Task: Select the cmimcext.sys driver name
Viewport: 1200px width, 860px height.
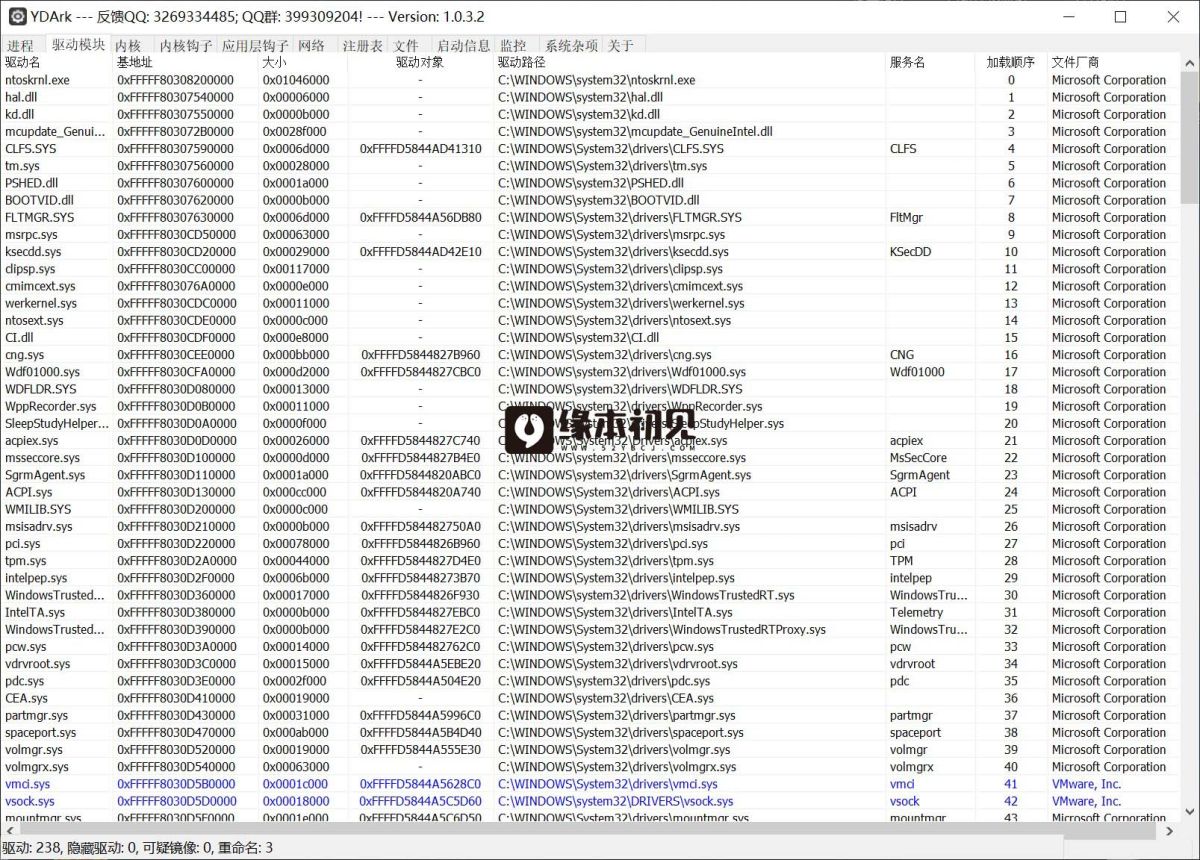Action: (x=40, y=286)
